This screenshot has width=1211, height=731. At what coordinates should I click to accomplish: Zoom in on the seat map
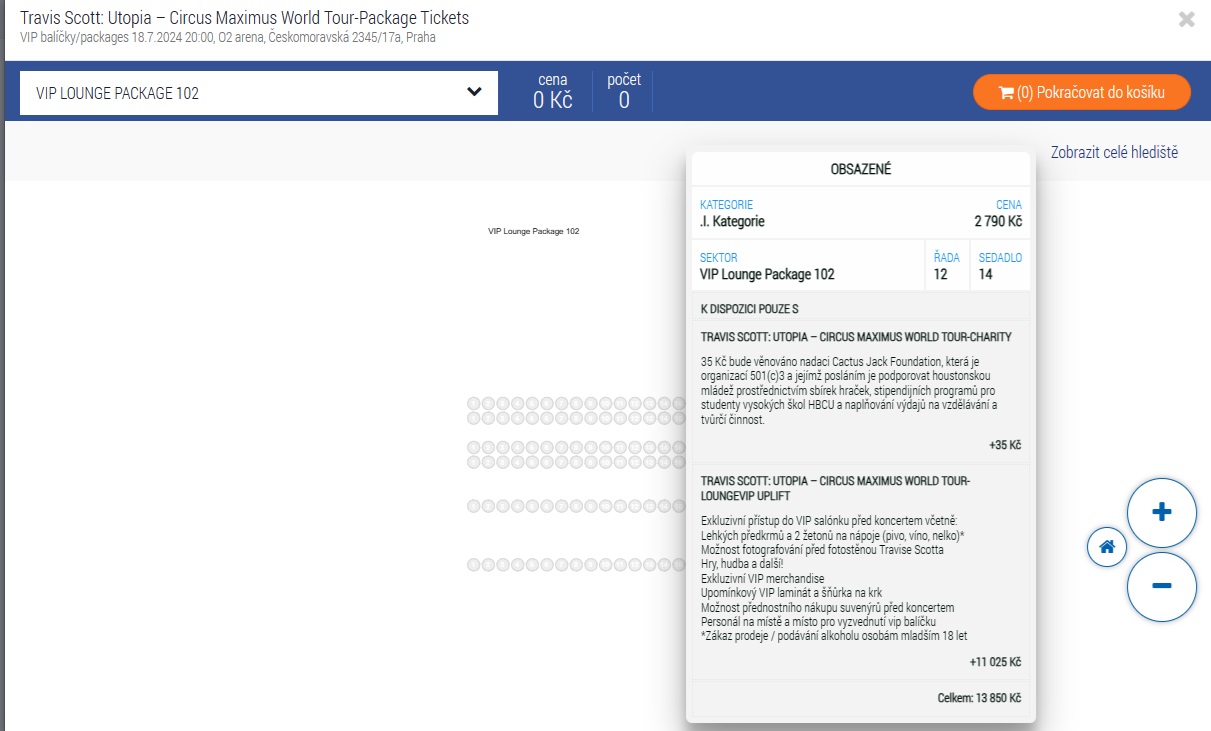1161,513
